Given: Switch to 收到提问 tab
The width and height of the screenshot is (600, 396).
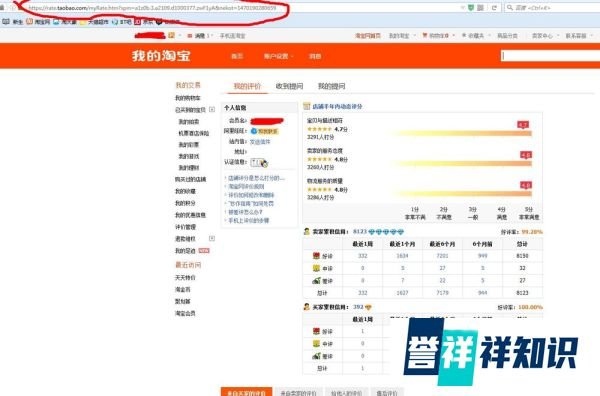Looking at the screenshot, I should pyautogui.click(x=289, y=86).
